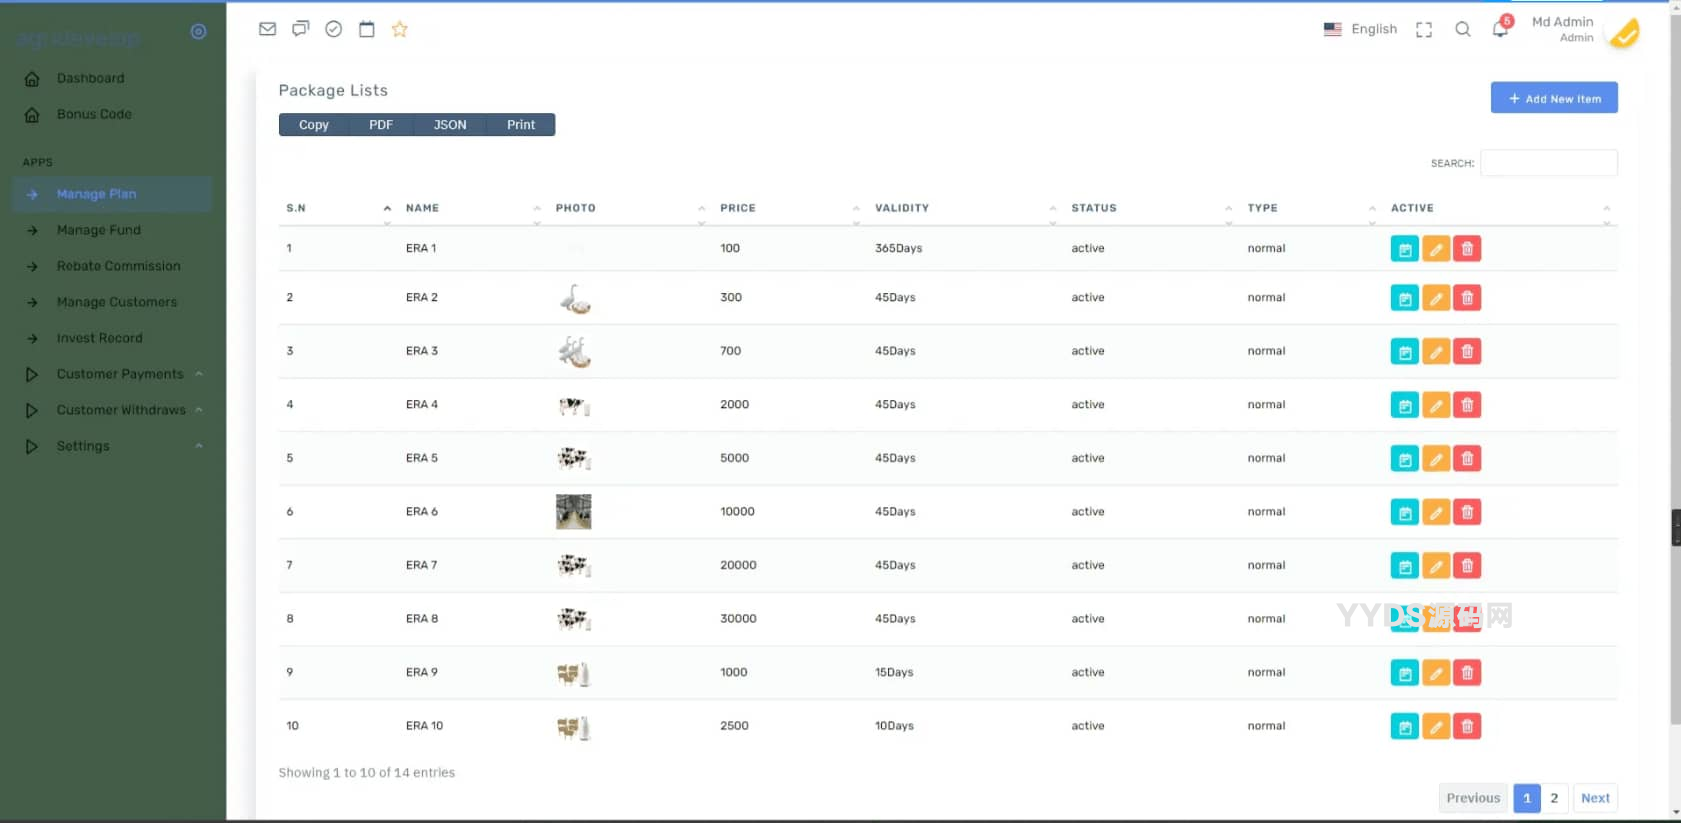Export table using PDF button

pyautogui.click(x=381, y=125)
